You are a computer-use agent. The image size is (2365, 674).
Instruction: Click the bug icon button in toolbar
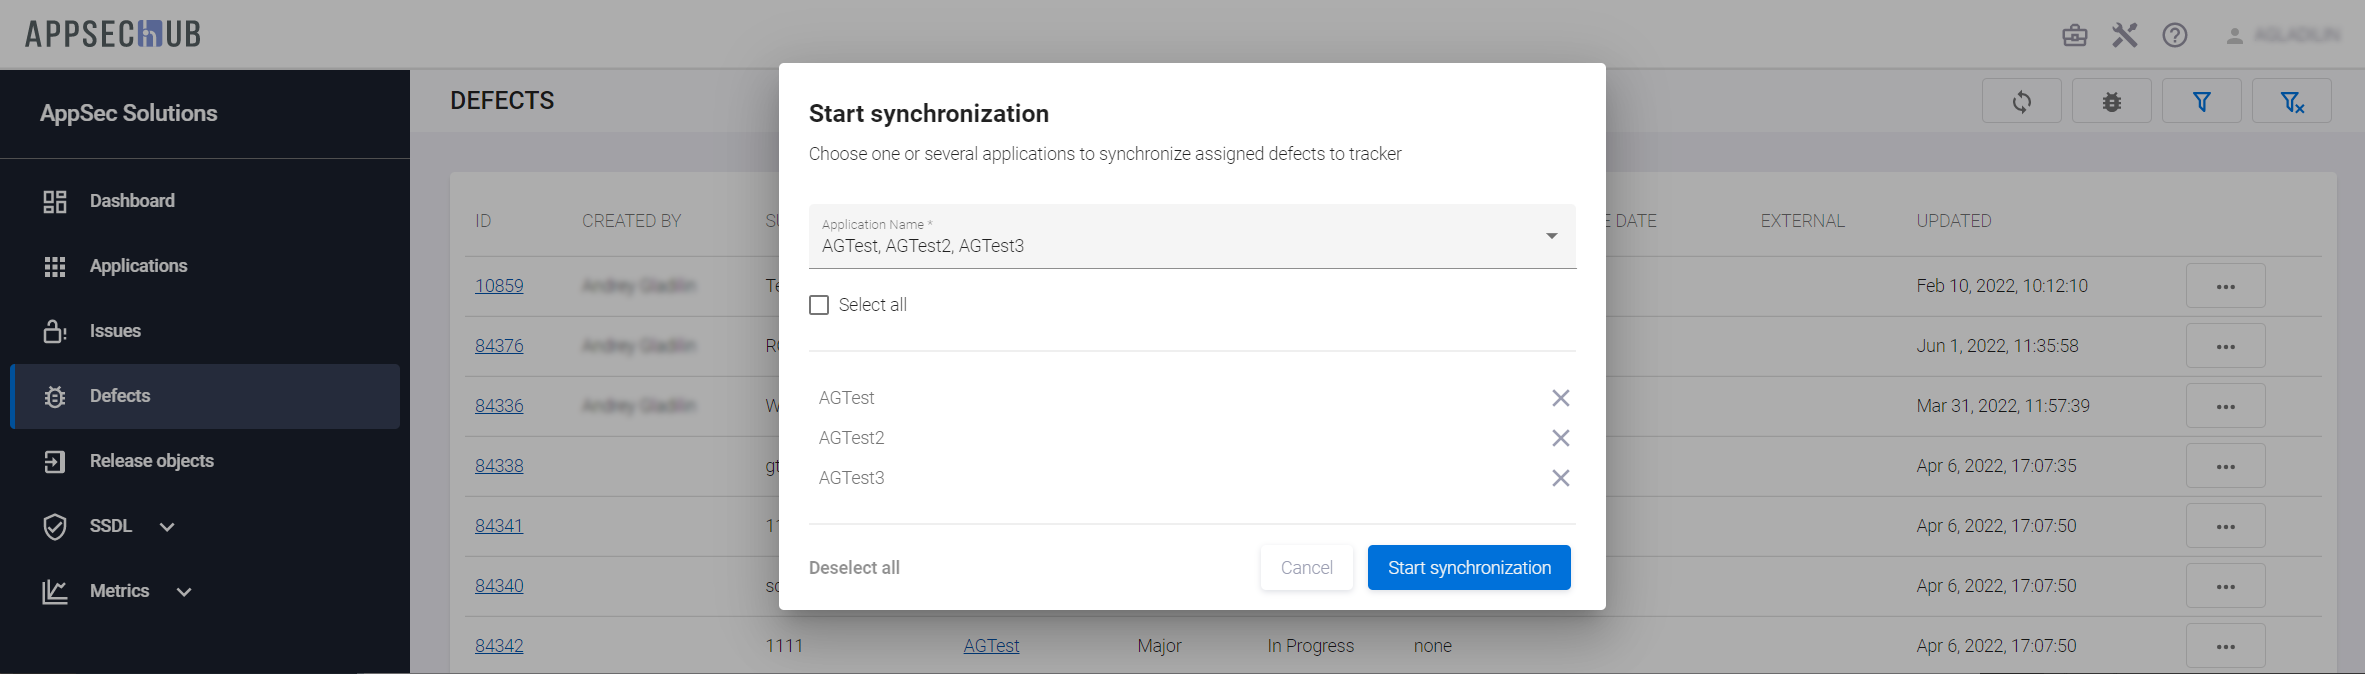2111,102
